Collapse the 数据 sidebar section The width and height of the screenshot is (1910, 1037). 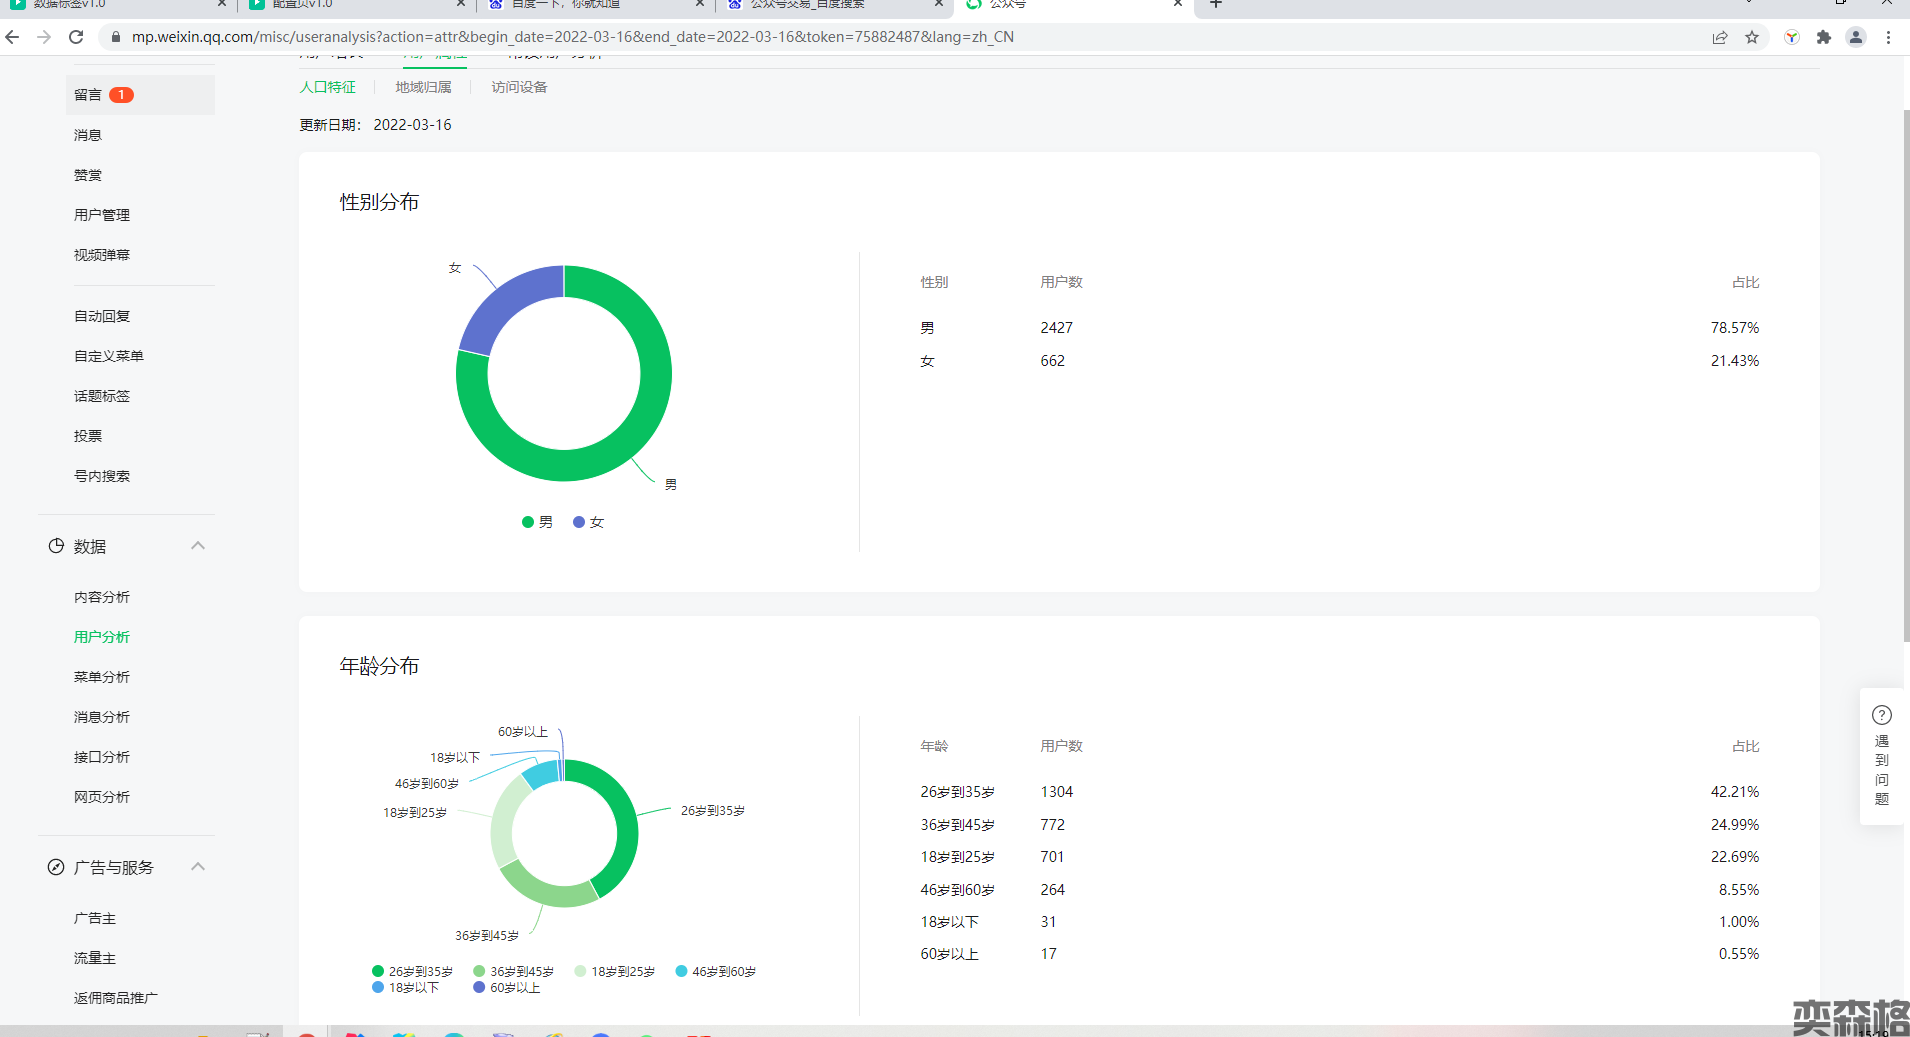pos(198,546)
